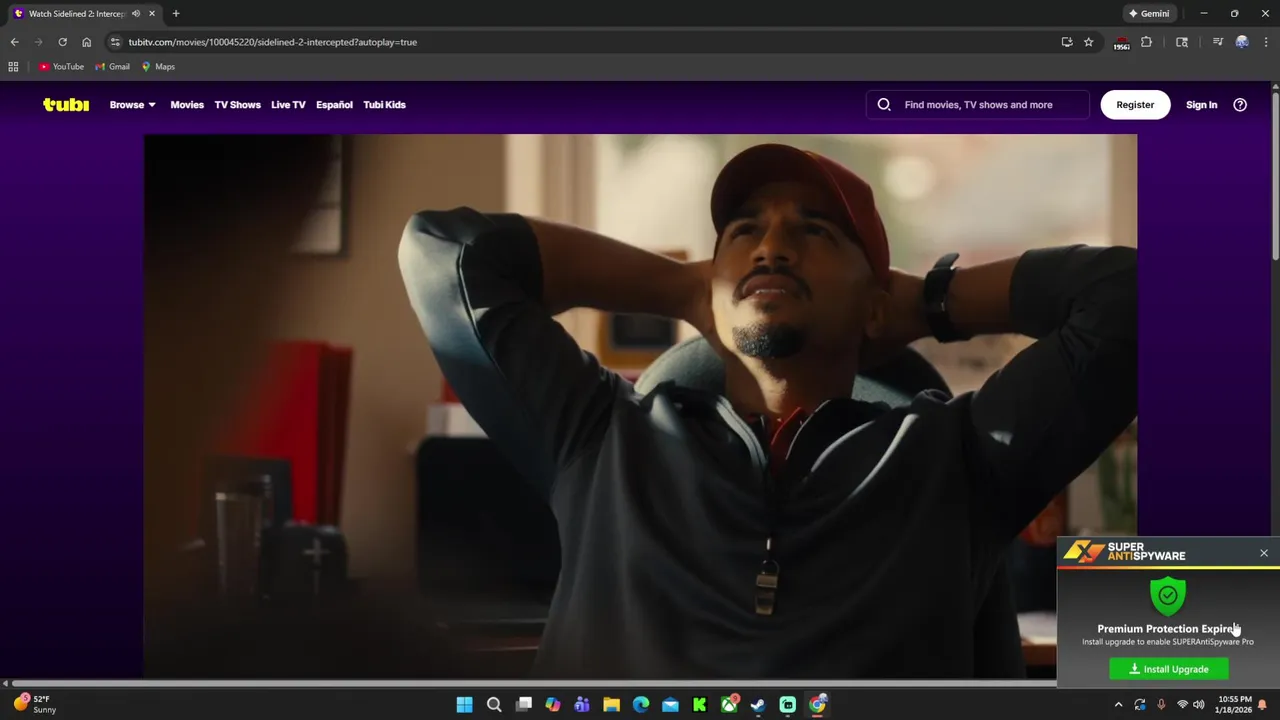Open File Explorer from taskbar
Screen dimensions: 1280x720
(612, 705)
